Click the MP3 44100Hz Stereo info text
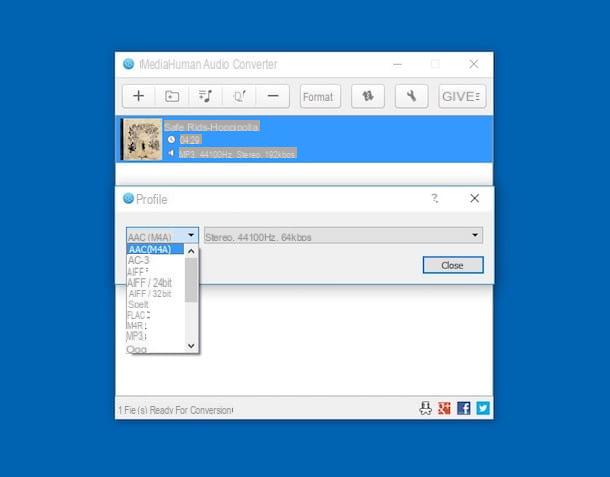Screen dimensions: 610x477 (x=237, y=154)
